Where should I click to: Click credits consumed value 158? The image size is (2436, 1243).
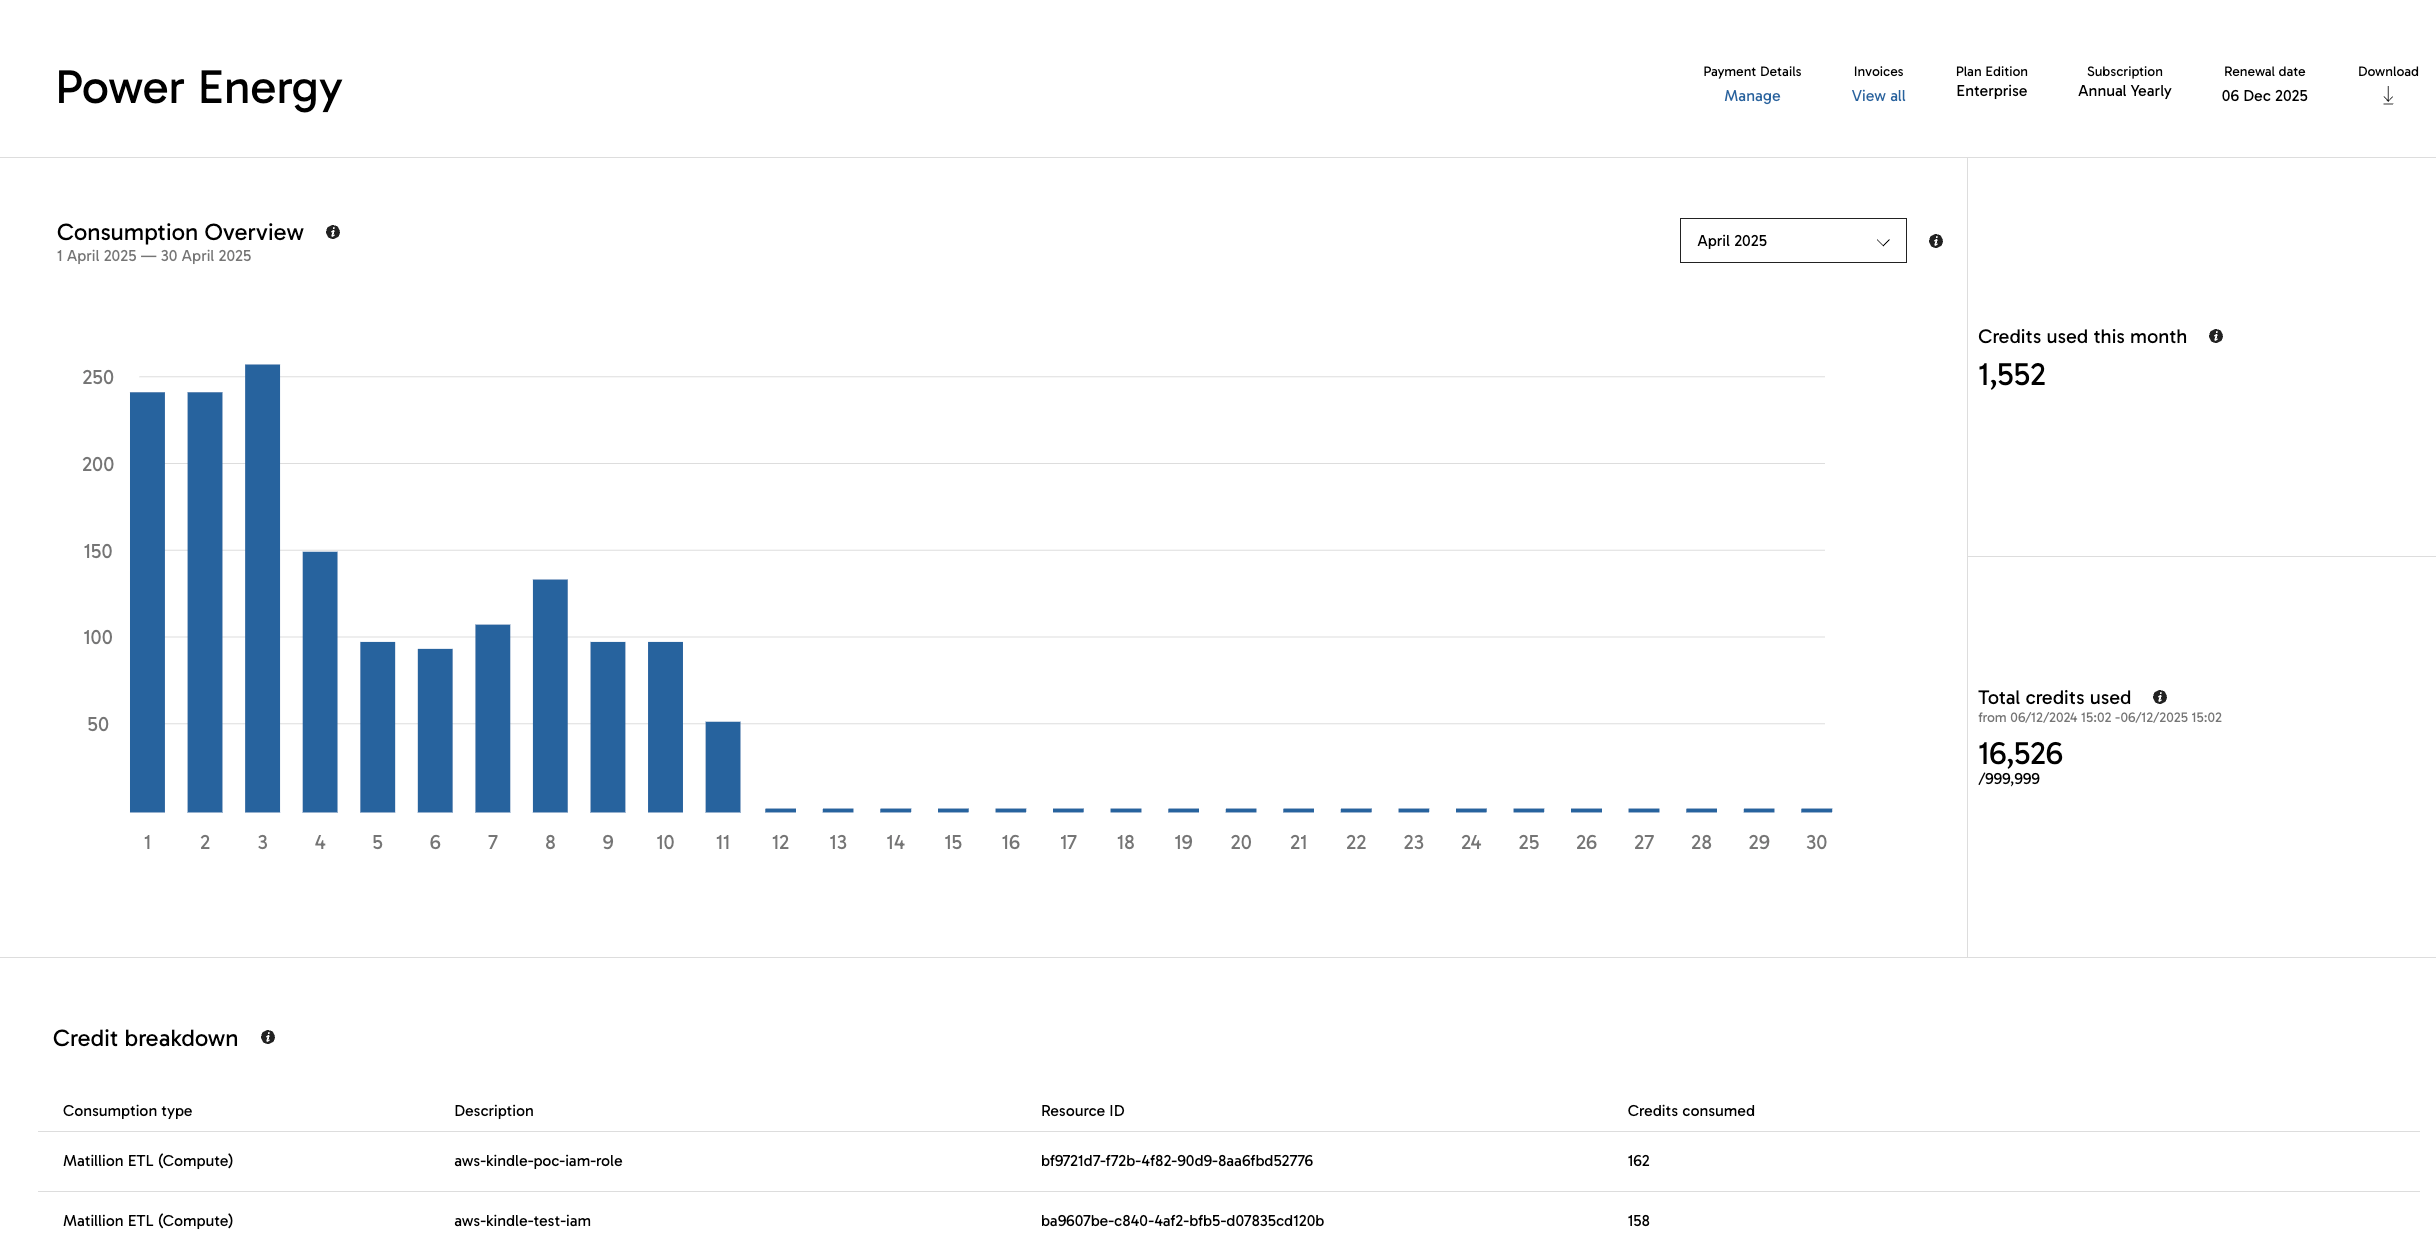tap(1638, 1221)
